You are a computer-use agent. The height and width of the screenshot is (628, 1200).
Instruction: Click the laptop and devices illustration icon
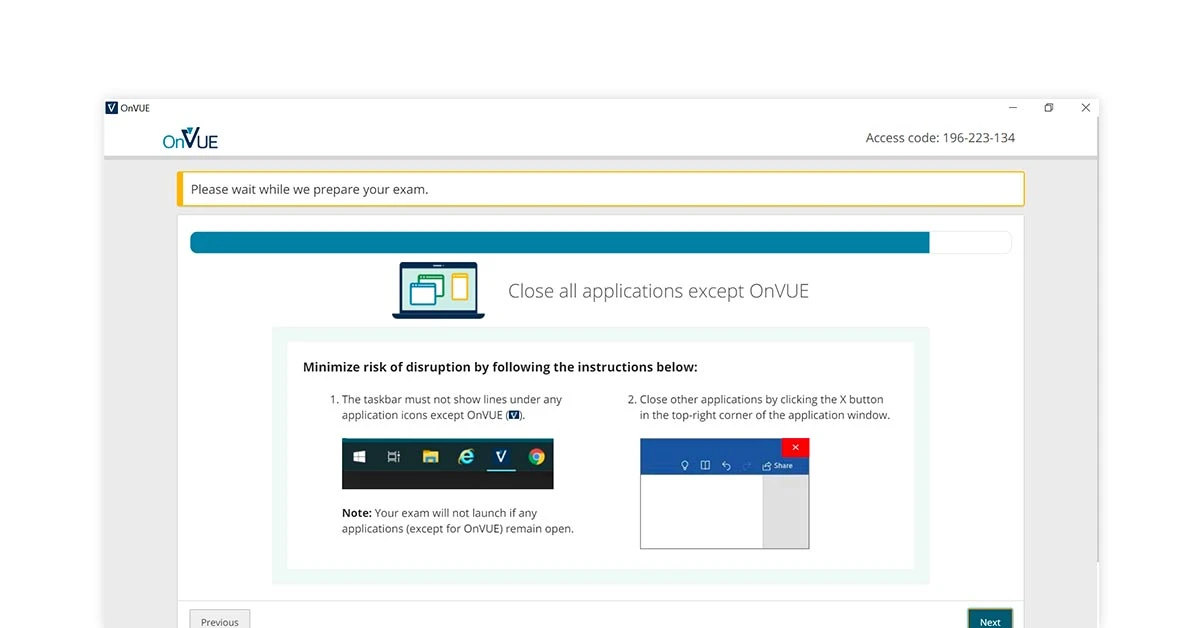point(438,290)
